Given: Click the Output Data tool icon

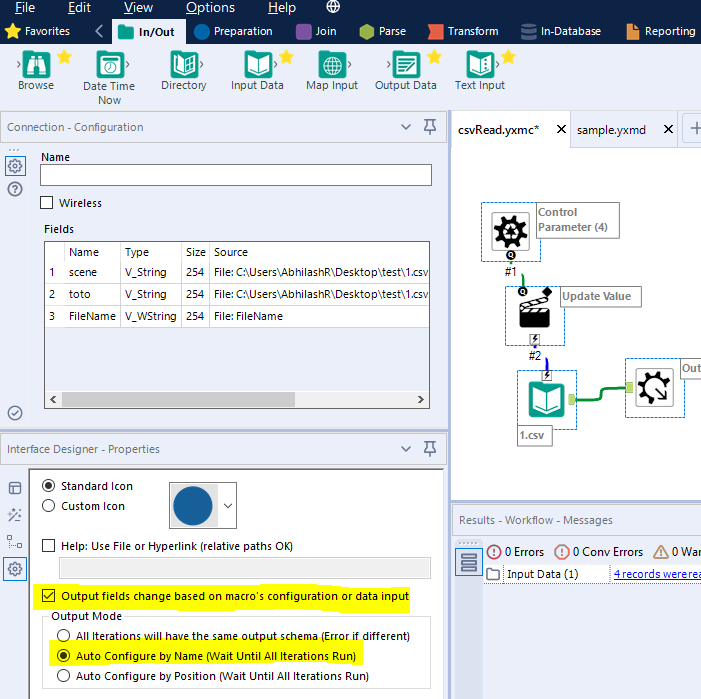Looking at the screenshot, I should pyautogui.click(x=405, y=65).
